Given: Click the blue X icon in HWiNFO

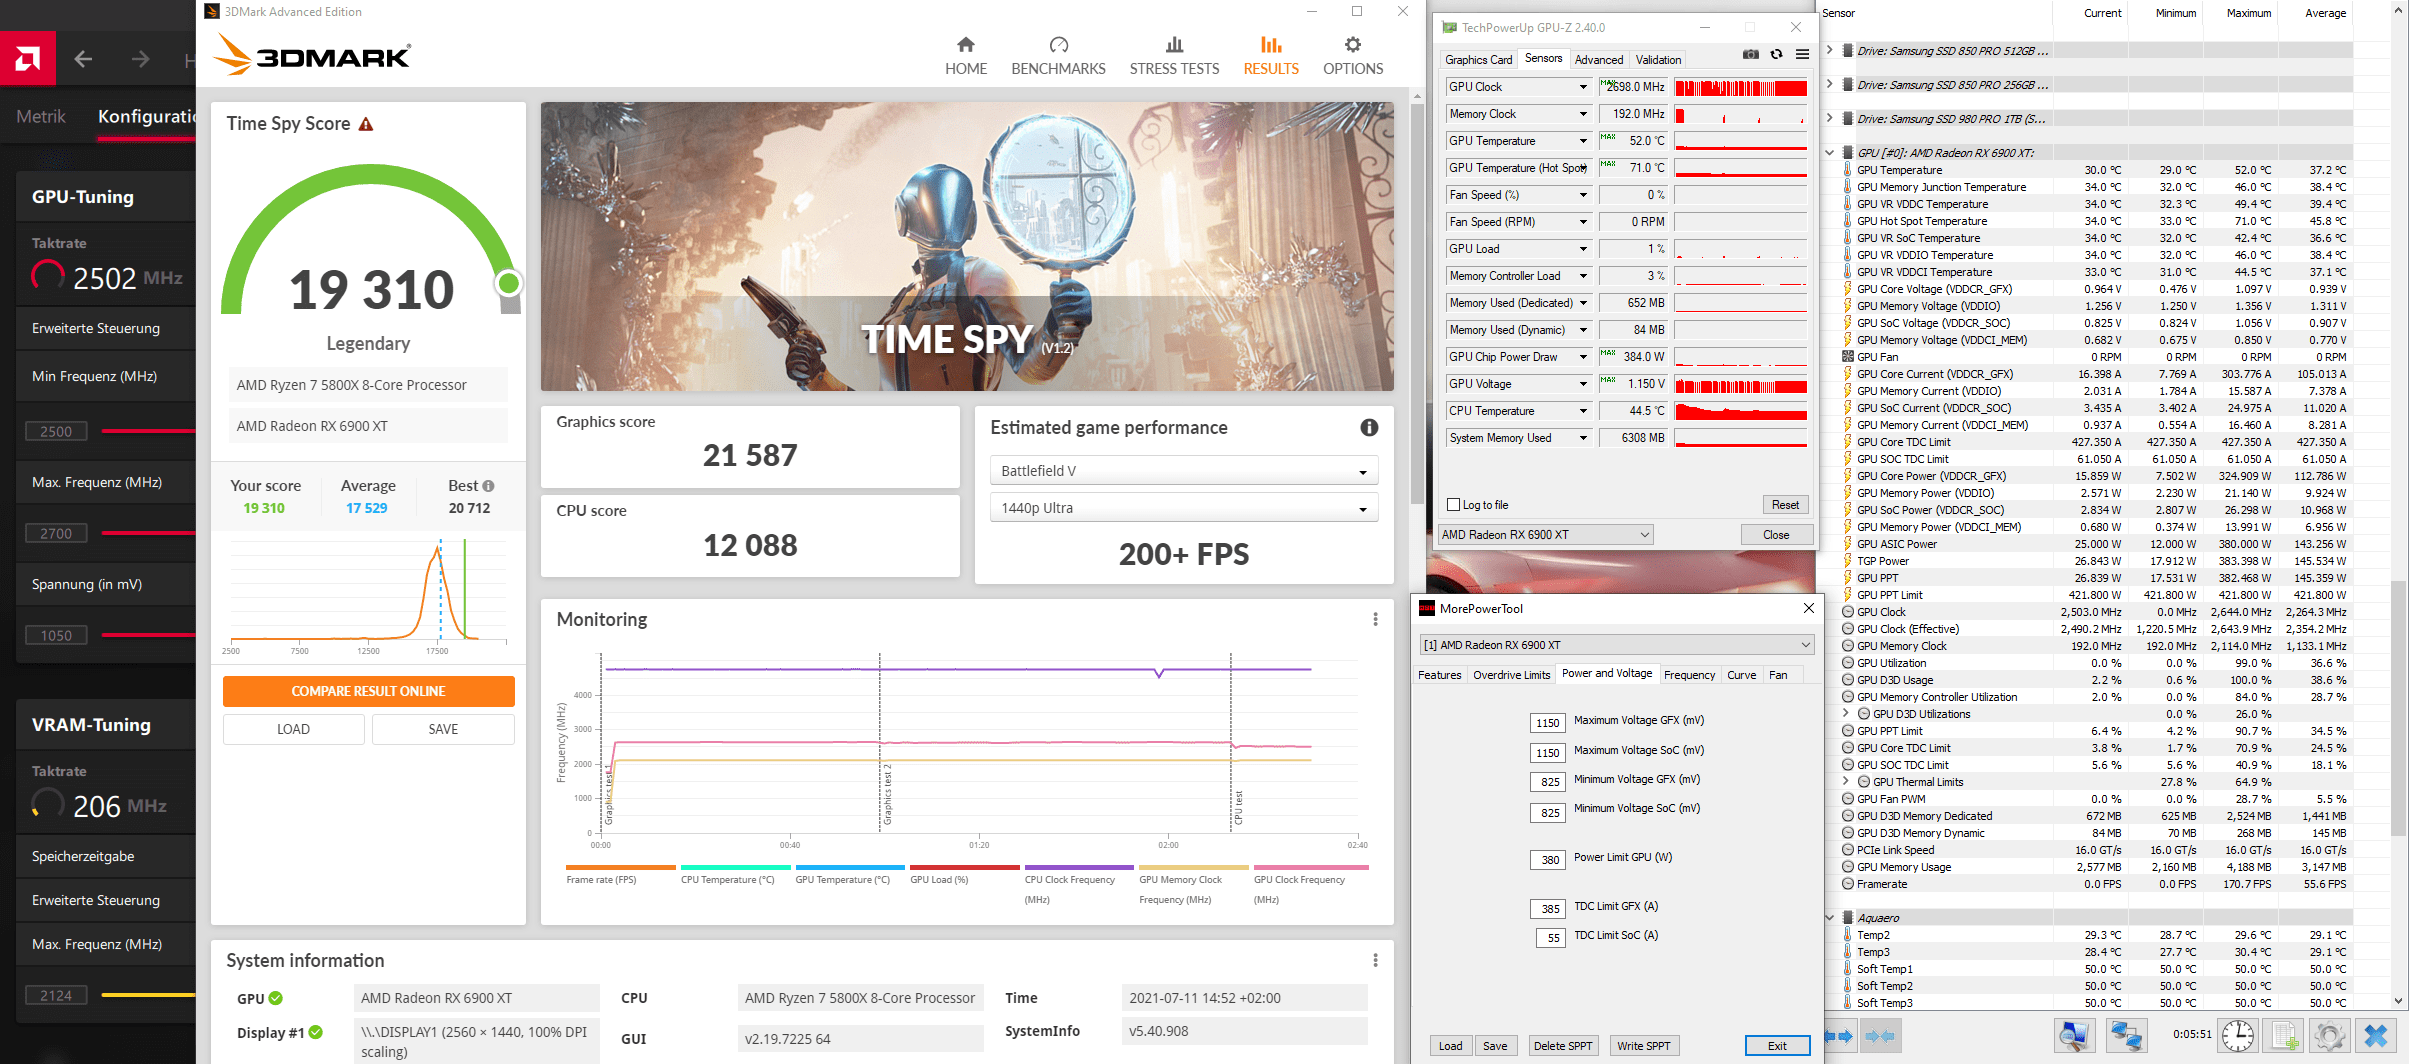Looking at the screenshot, I should 2376,1036.
